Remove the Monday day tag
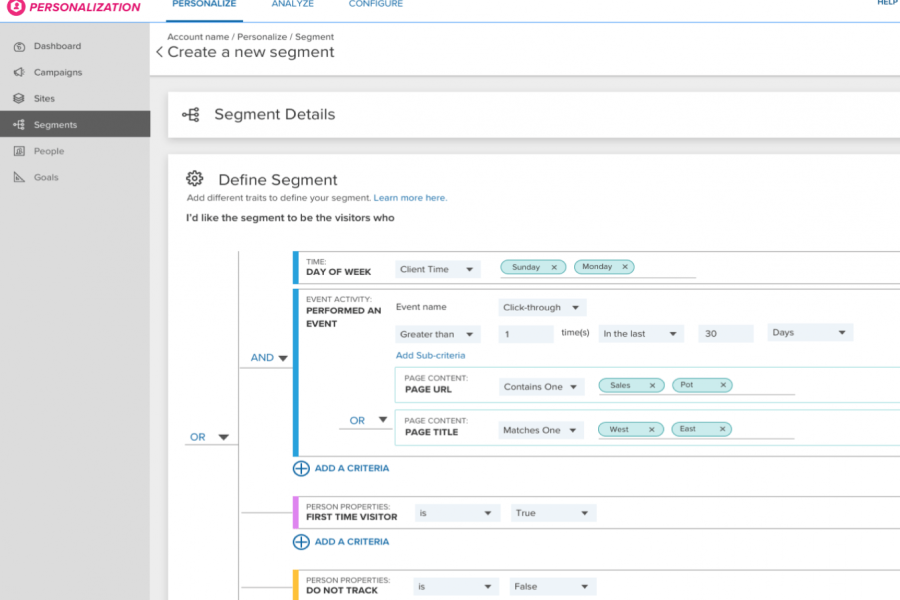 tap(625, 267)
